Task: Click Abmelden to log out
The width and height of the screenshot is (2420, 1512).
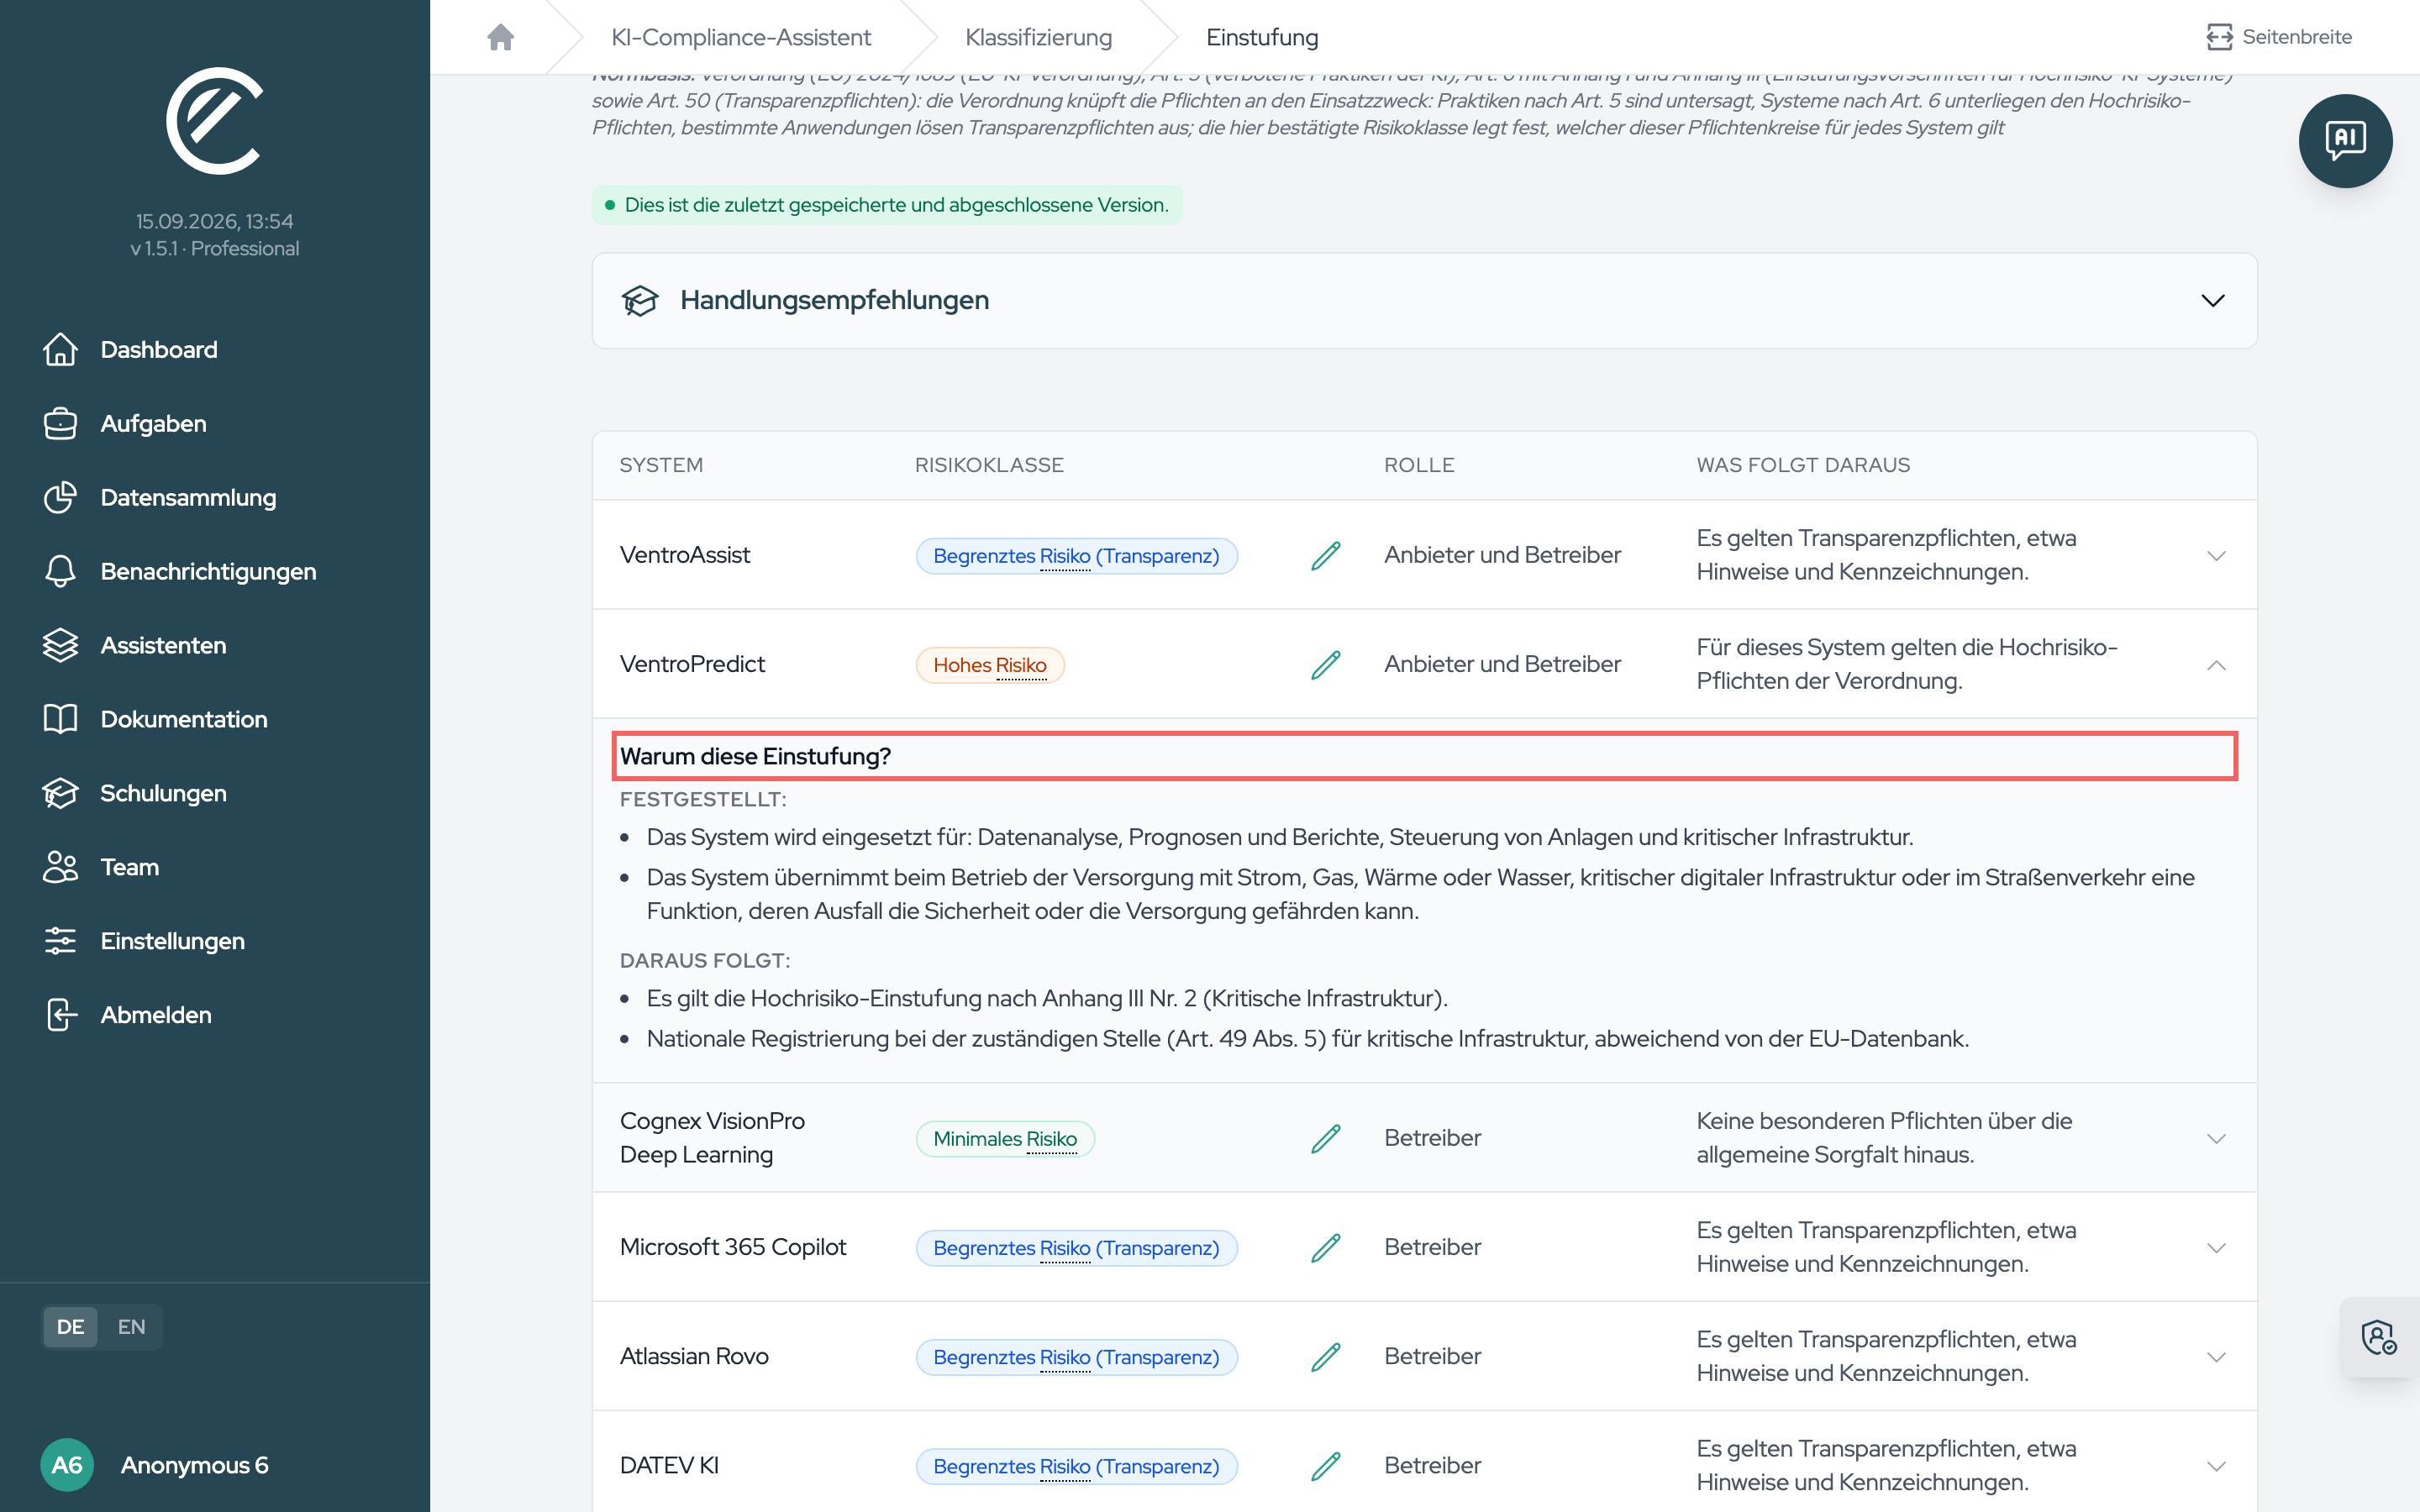Action: tap(127, 1015)
